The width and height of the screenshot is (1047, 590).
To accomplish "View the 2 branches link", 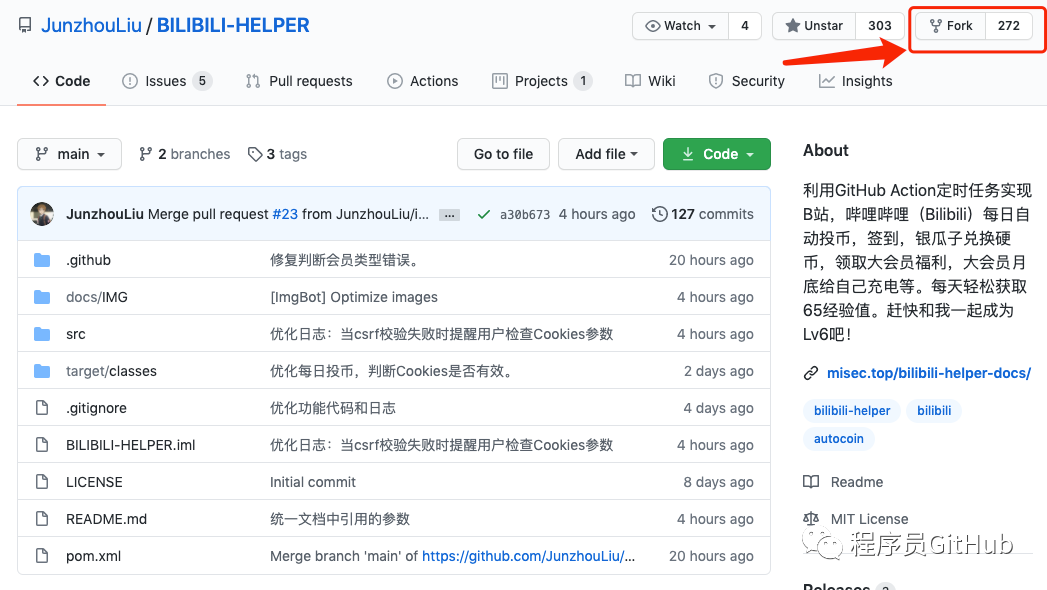I will click(184, 154).
